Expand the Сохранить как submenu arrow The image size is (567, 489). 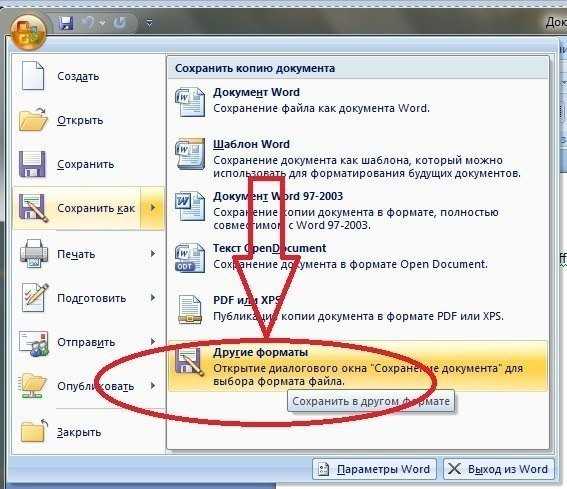coord(153,208)
